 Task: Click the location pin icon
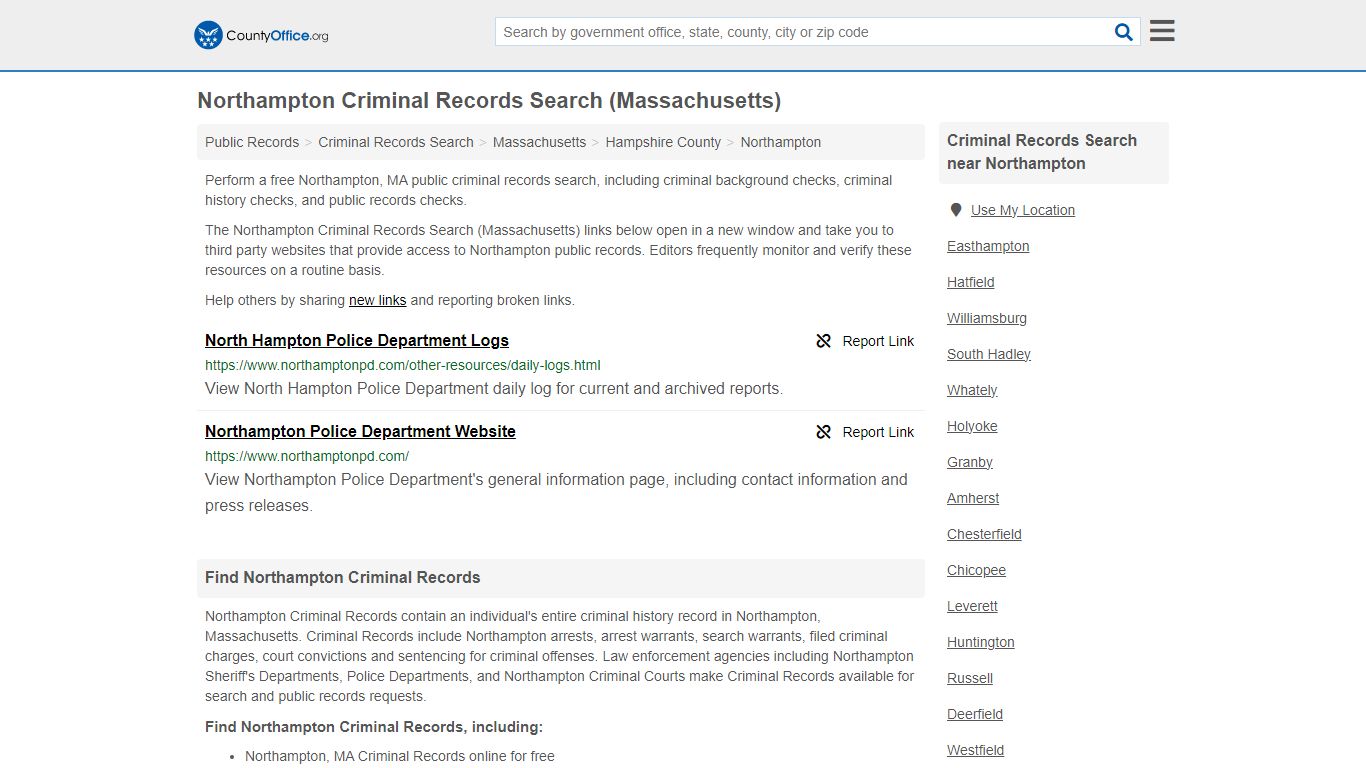coord(956,210)
